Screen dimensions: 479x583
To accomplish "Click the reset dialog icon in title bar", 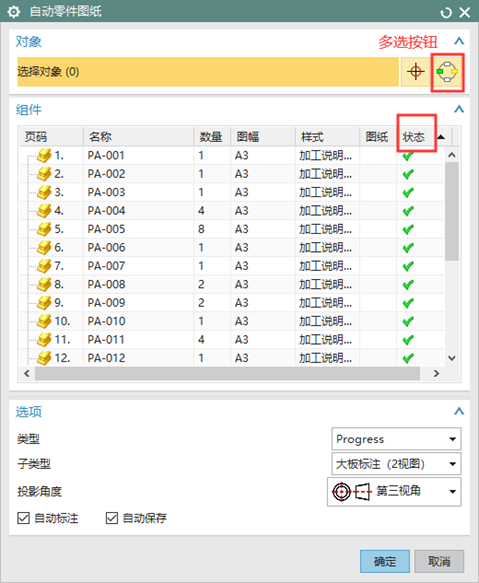I will [446, 13].
